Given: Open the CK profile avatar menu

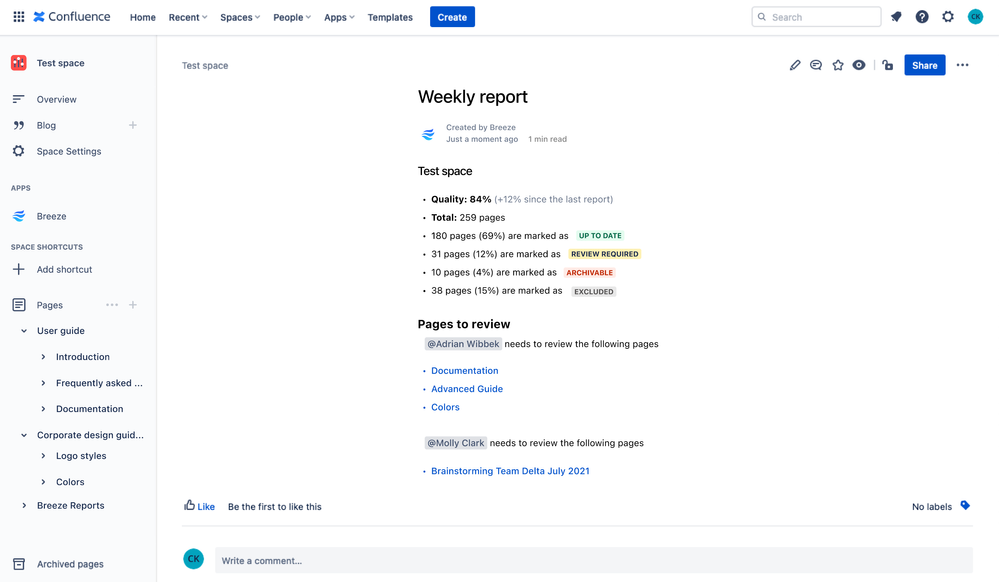Looking at the screenshot, I should pyautogui.click(x=975, y=17).
